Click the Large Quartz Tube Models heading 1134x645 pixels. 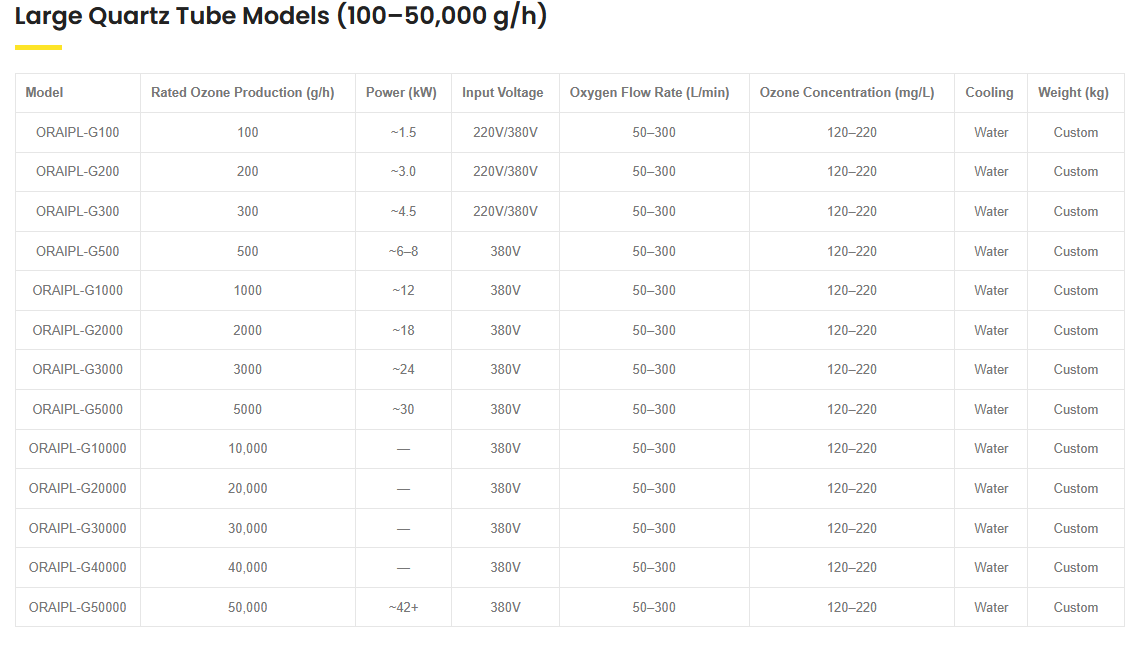click(281, 18)
